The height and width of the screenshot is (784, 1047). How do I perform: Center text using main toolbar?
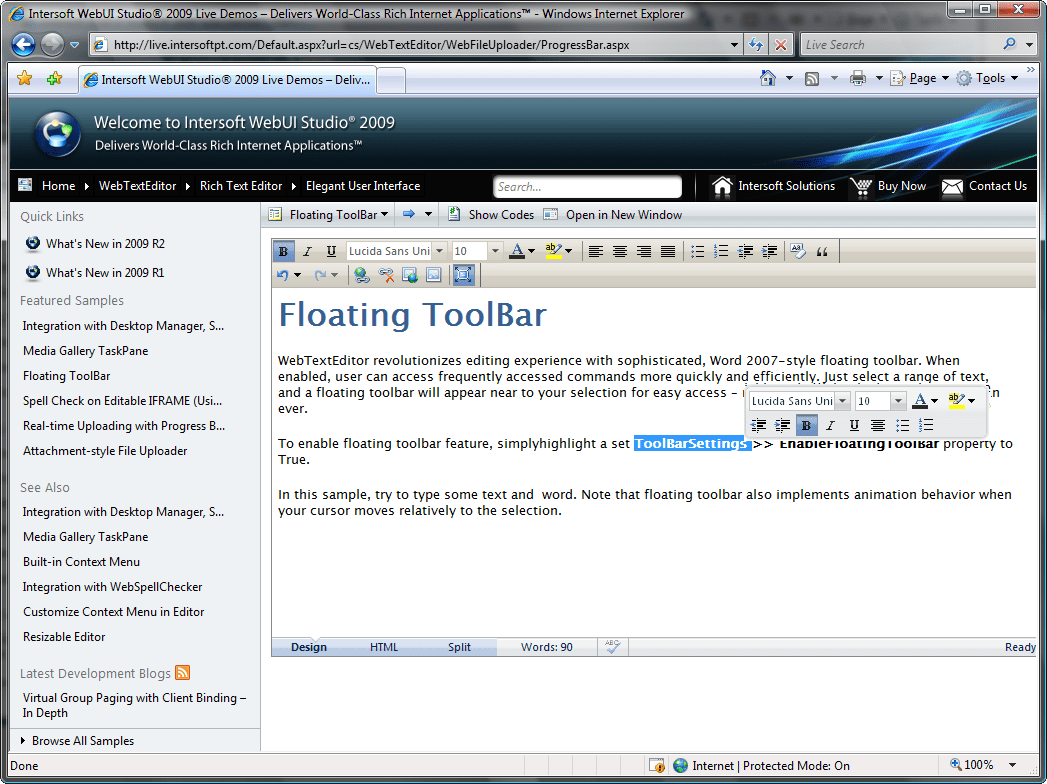click(x=620, y=252)
